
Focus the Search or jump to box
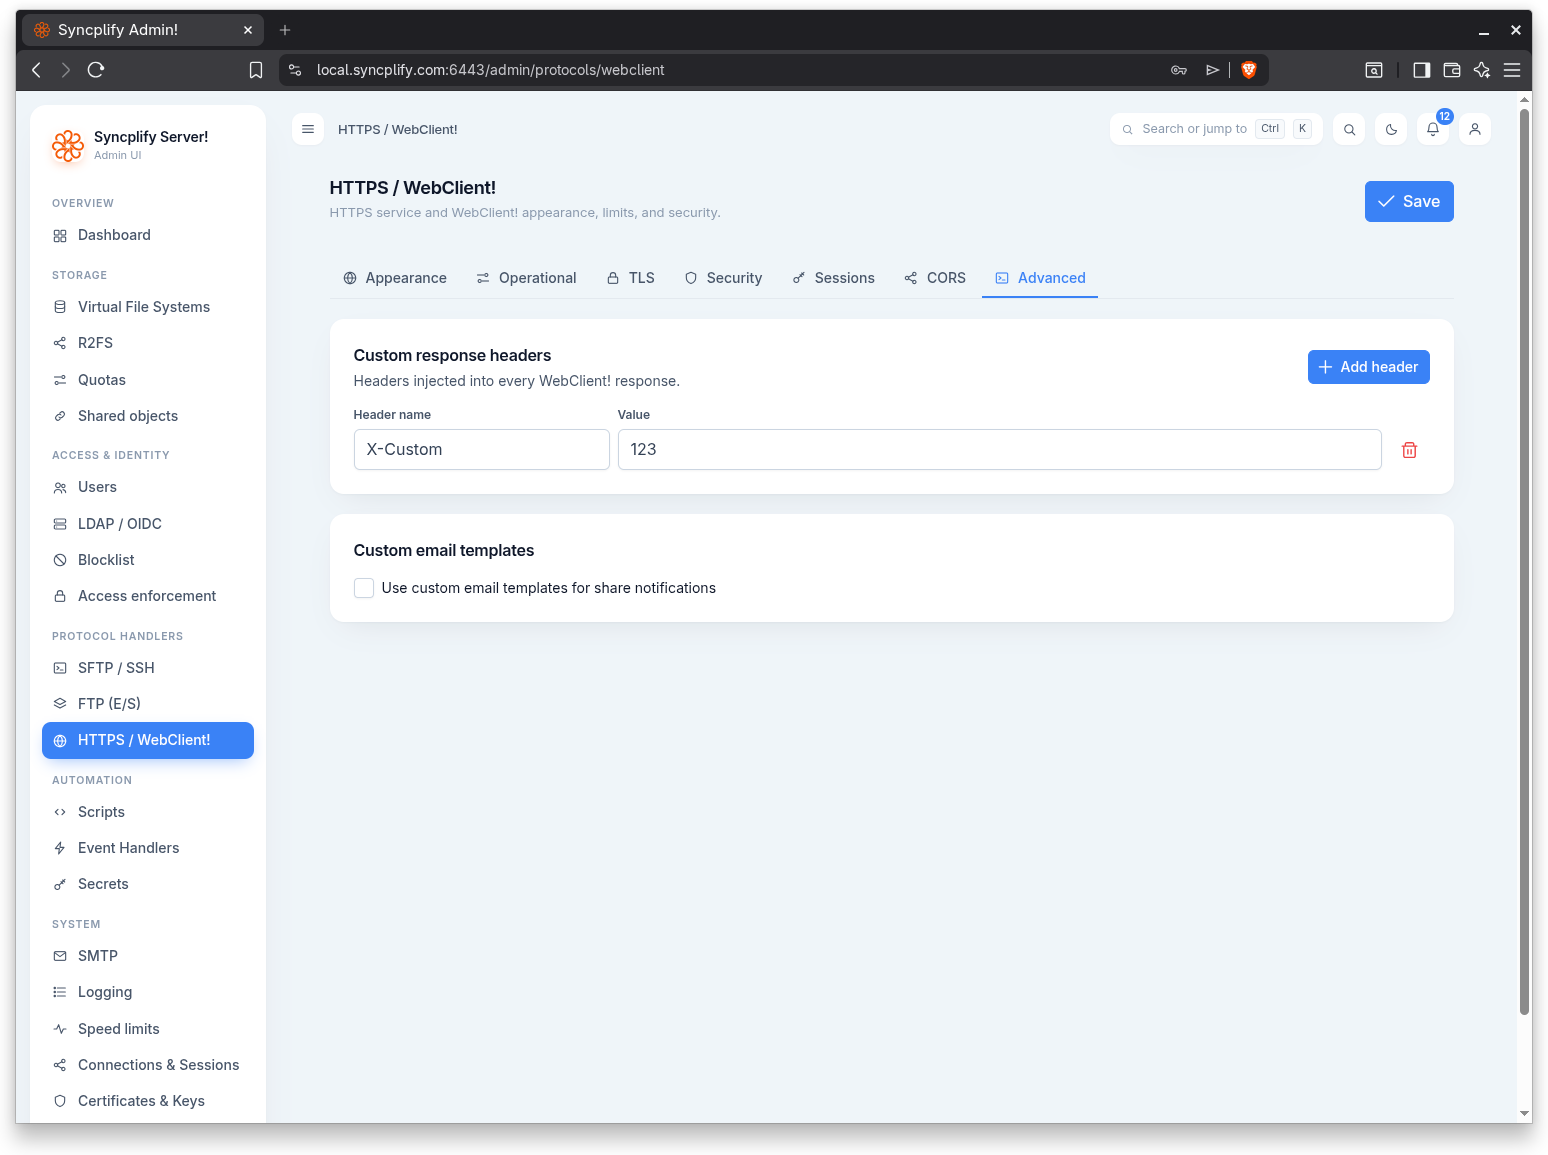1216,129
